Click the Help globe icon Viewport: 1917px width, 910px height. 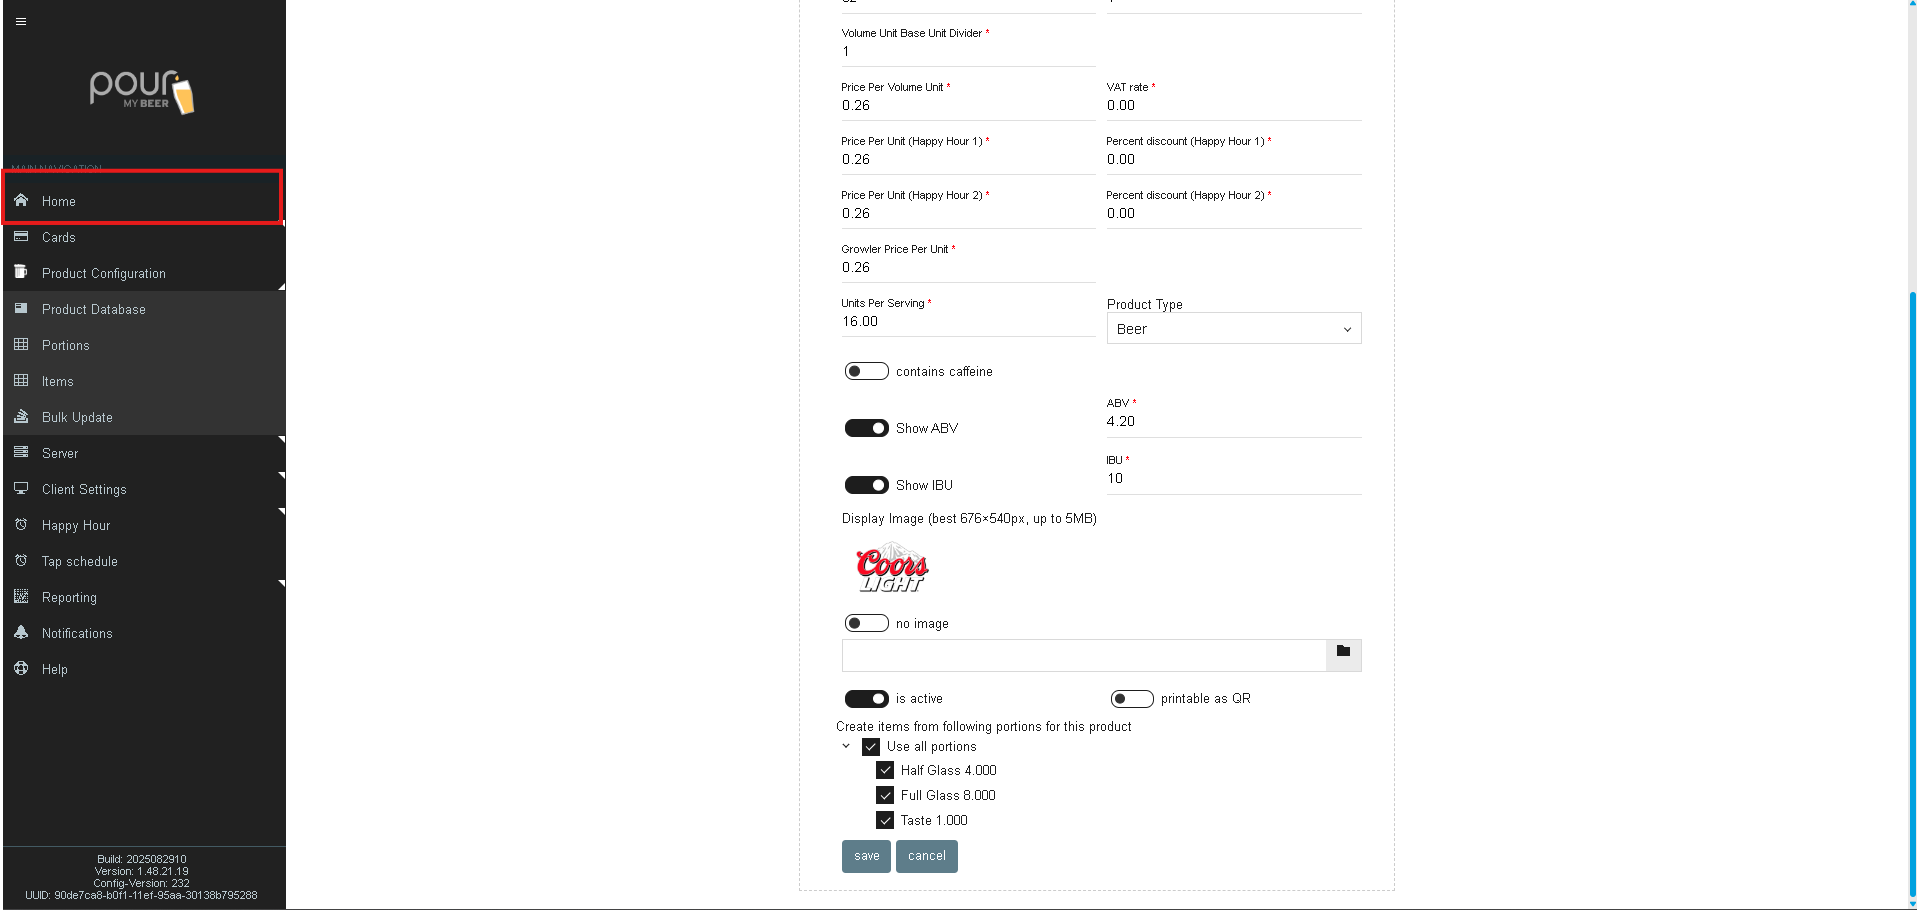(x=21, y=669)
